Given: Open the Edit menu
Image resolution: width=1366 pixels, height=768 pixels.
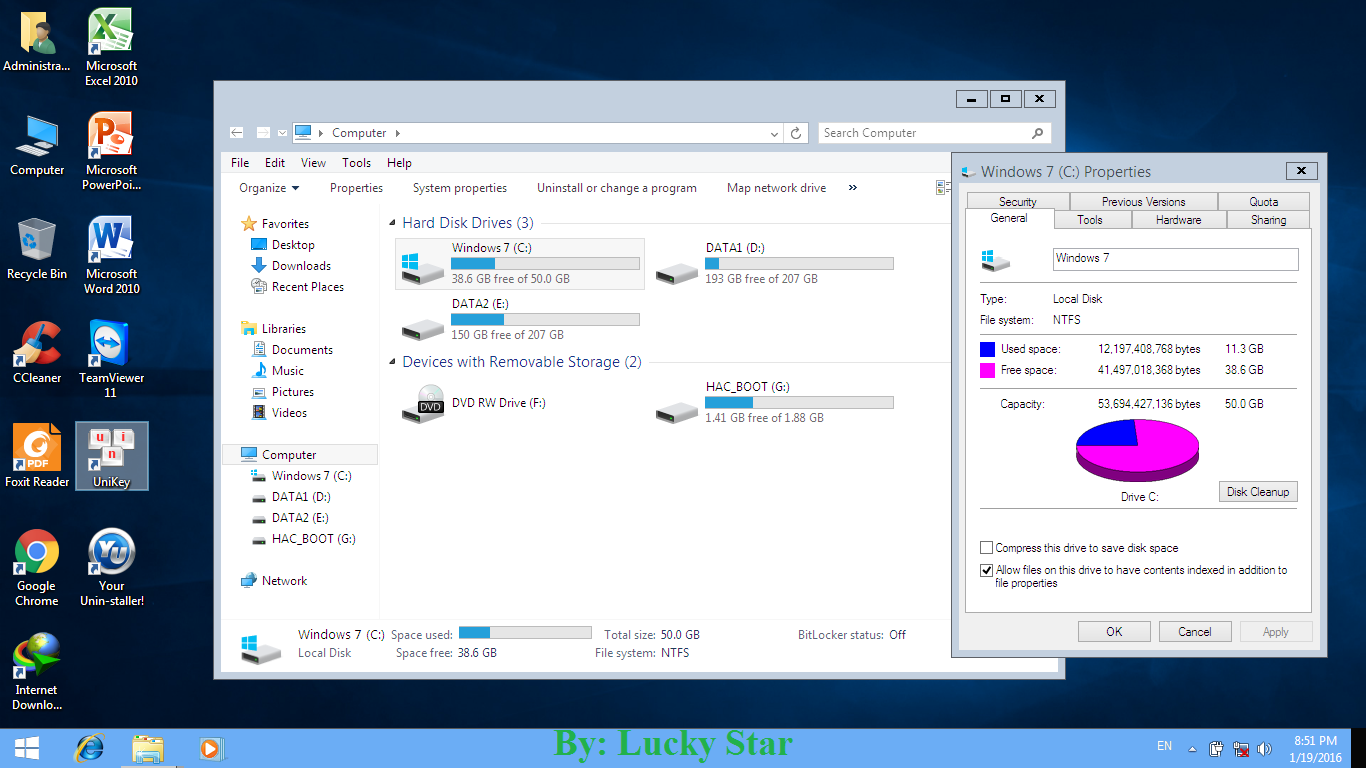Looking at the screenshot, I should (275, 163).
